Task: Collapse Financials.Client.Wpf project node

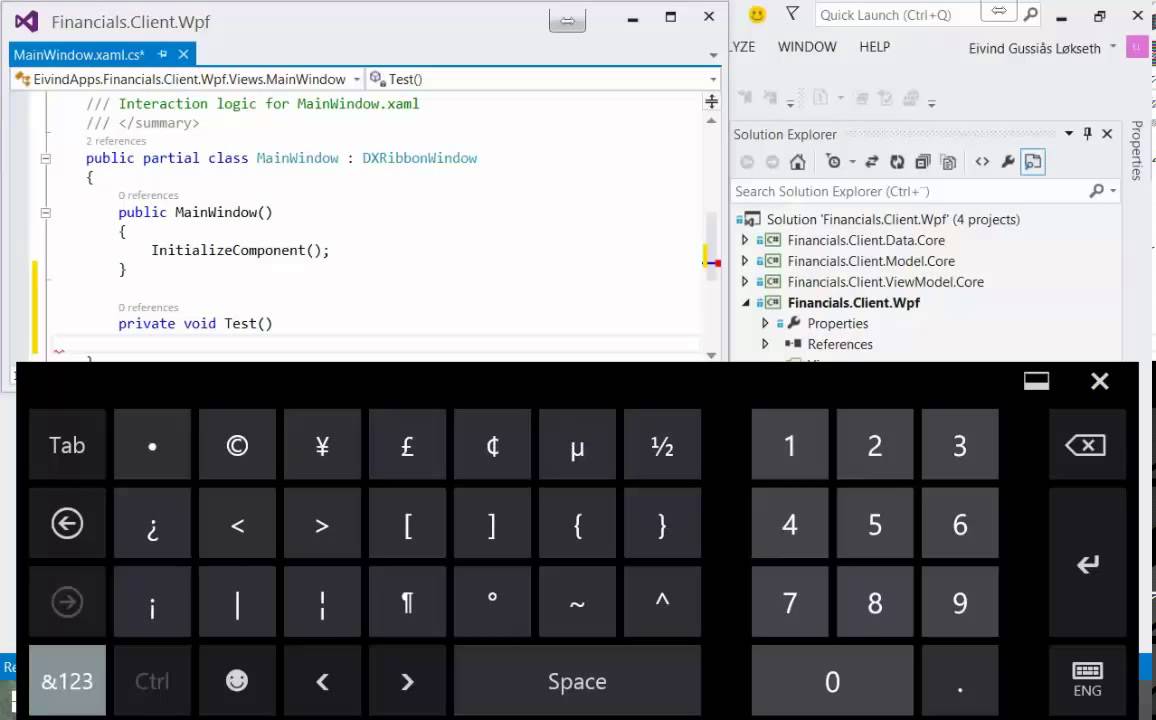Action: coord(745,302)
